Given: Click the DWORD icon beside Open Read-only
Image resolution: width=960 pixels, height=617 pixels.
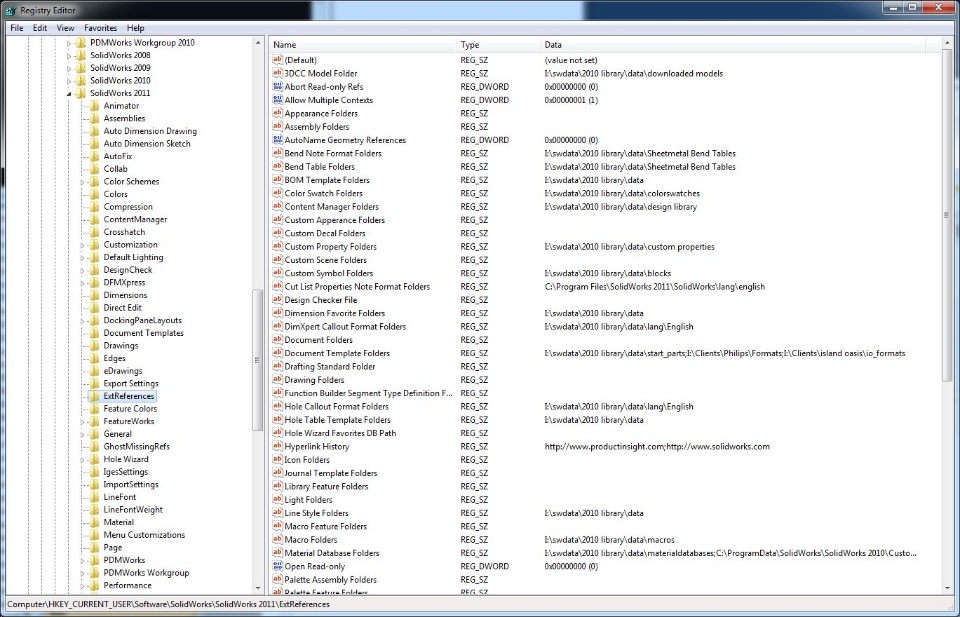Looking at the screenshot, I should (277, 566).
